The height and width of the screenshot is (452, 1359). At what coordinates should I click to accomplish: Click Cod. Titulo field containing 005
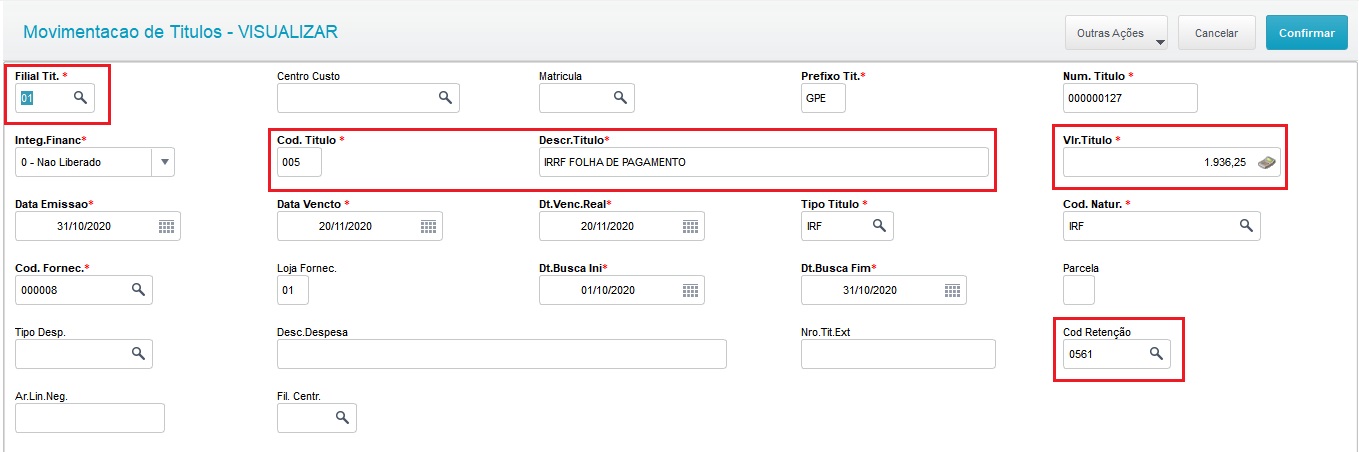click(299, 162)
